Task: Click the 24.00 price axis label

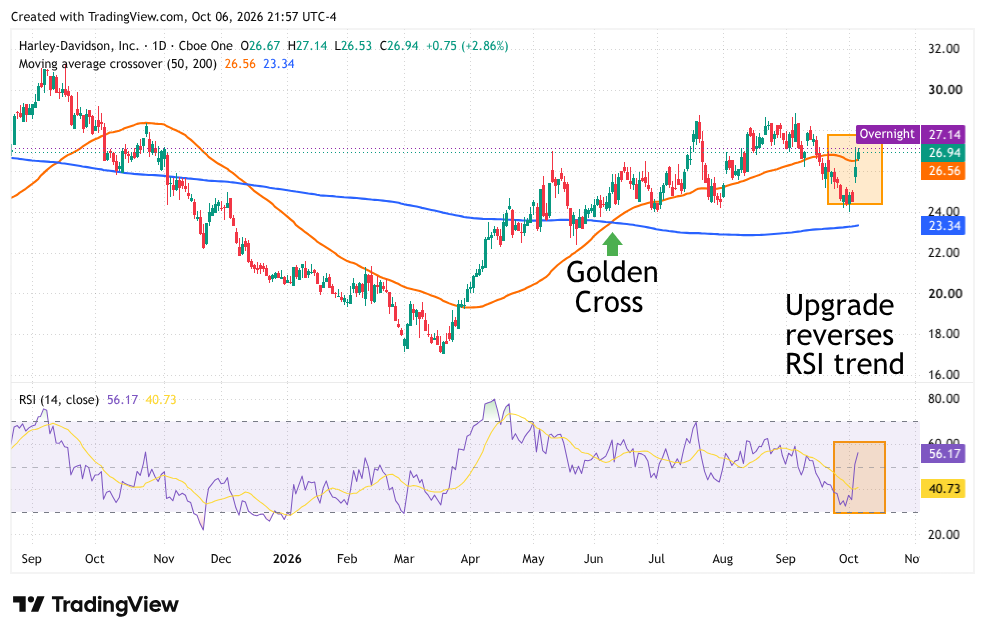Action: click(944, 211)
